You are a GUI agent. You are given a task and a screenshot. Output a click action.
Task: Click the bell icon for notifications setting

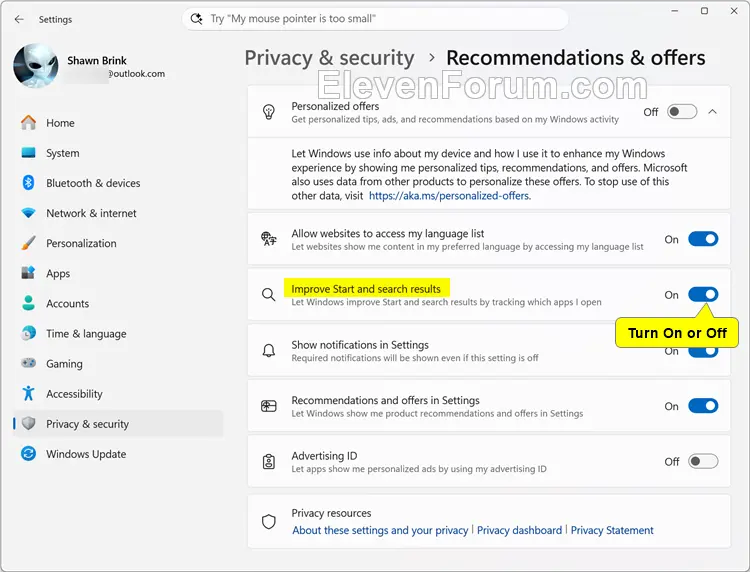pos(269,351)
